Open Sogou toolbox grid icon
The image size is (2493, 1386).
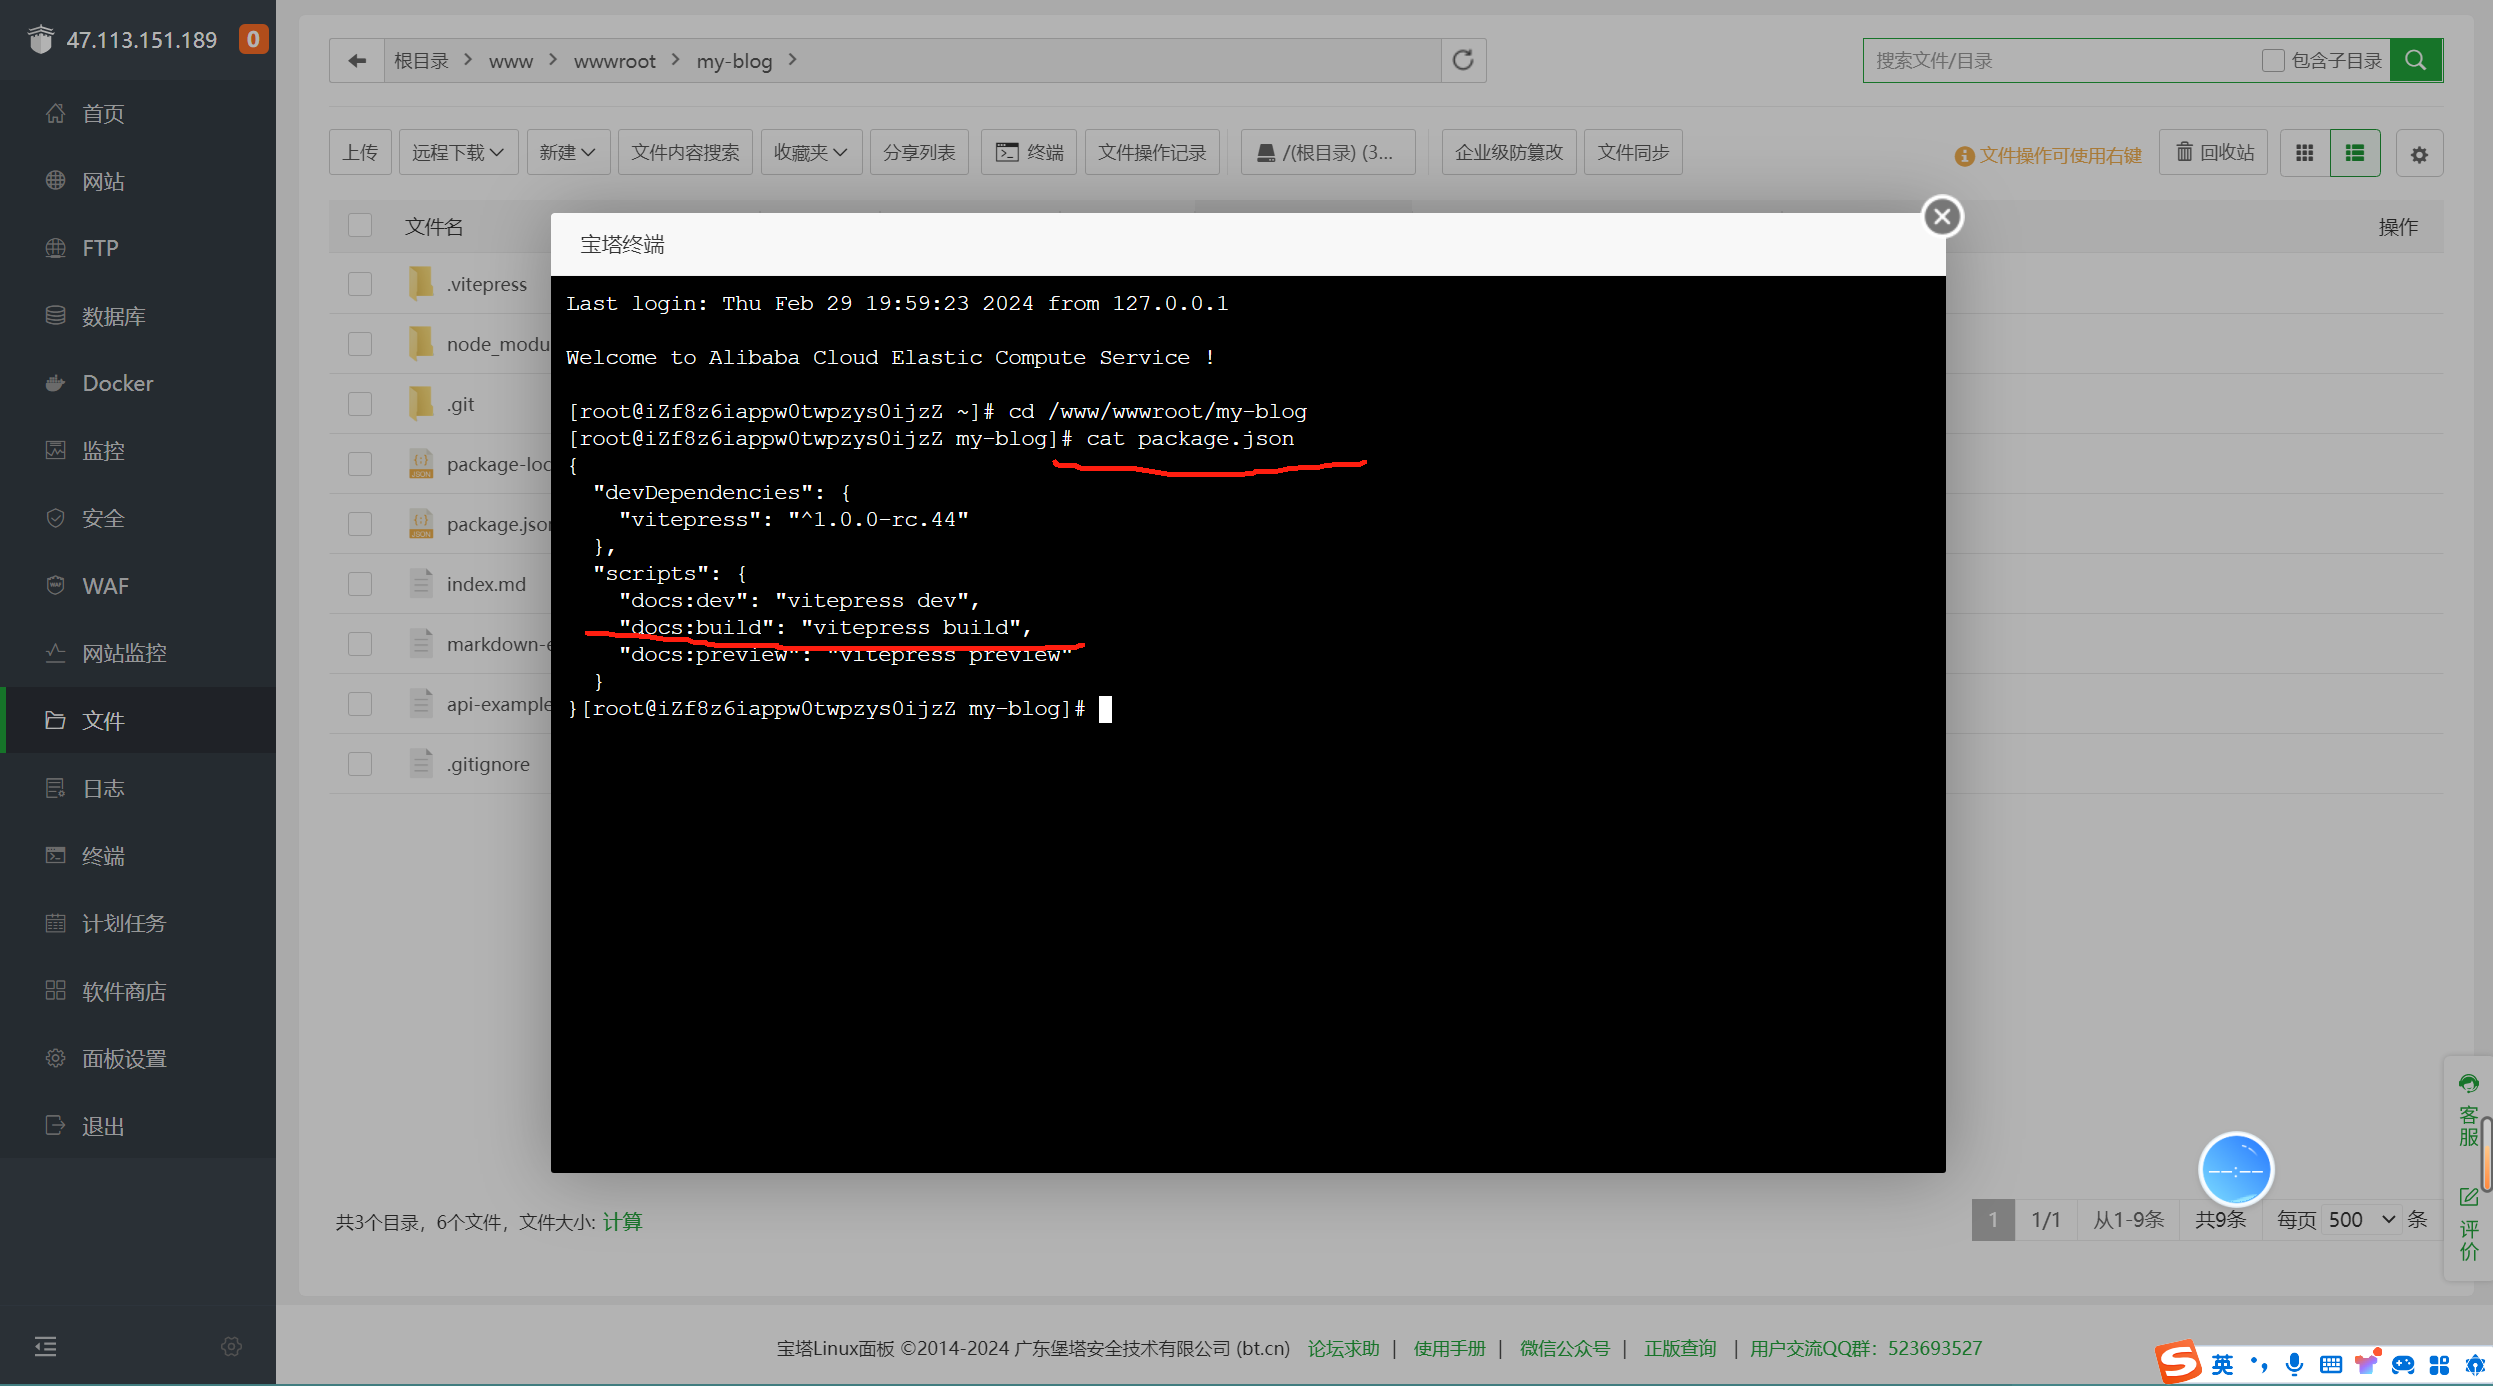[x=2440, y=1364]
